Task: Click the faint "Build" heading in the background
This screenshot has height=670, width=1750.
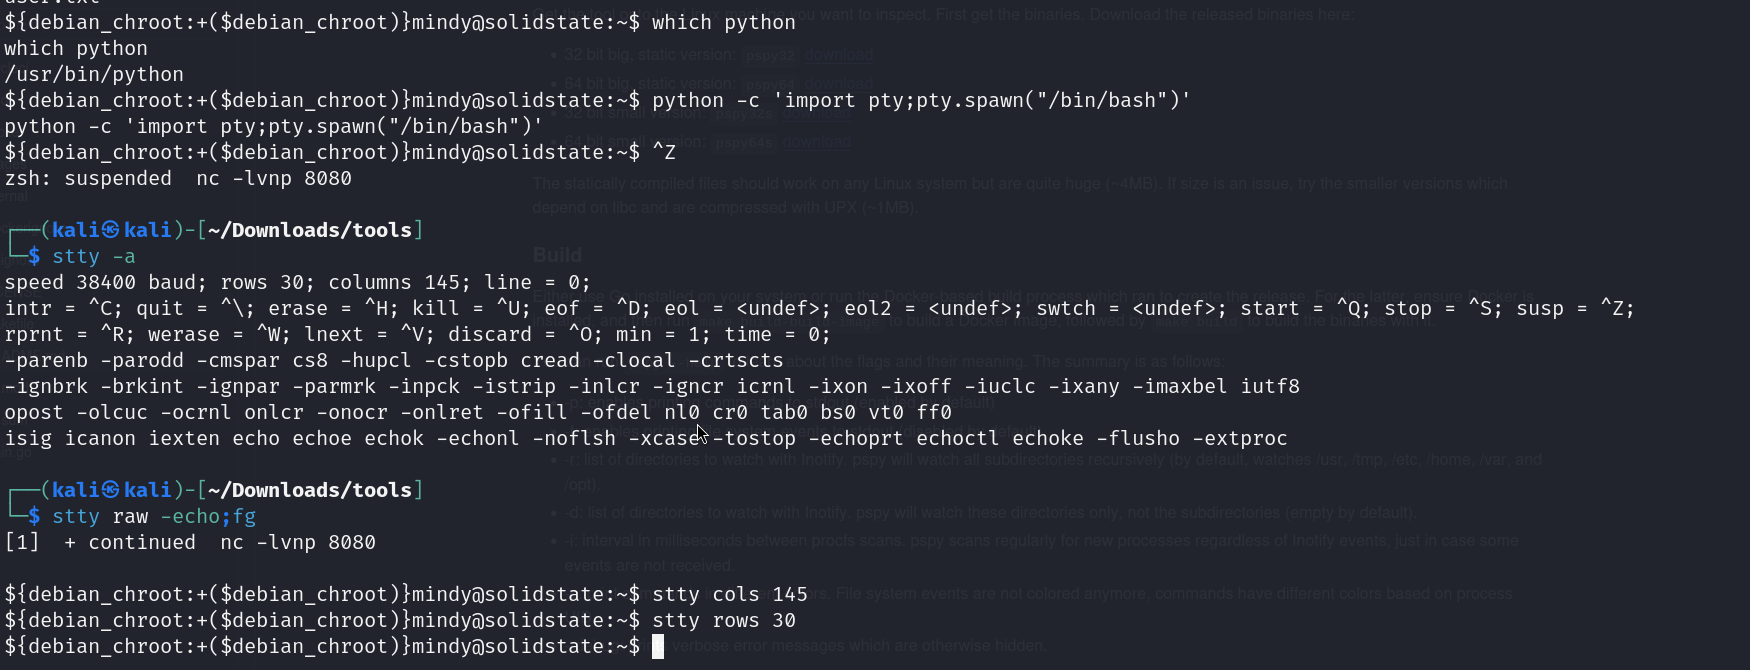Action: click(557, 255)
